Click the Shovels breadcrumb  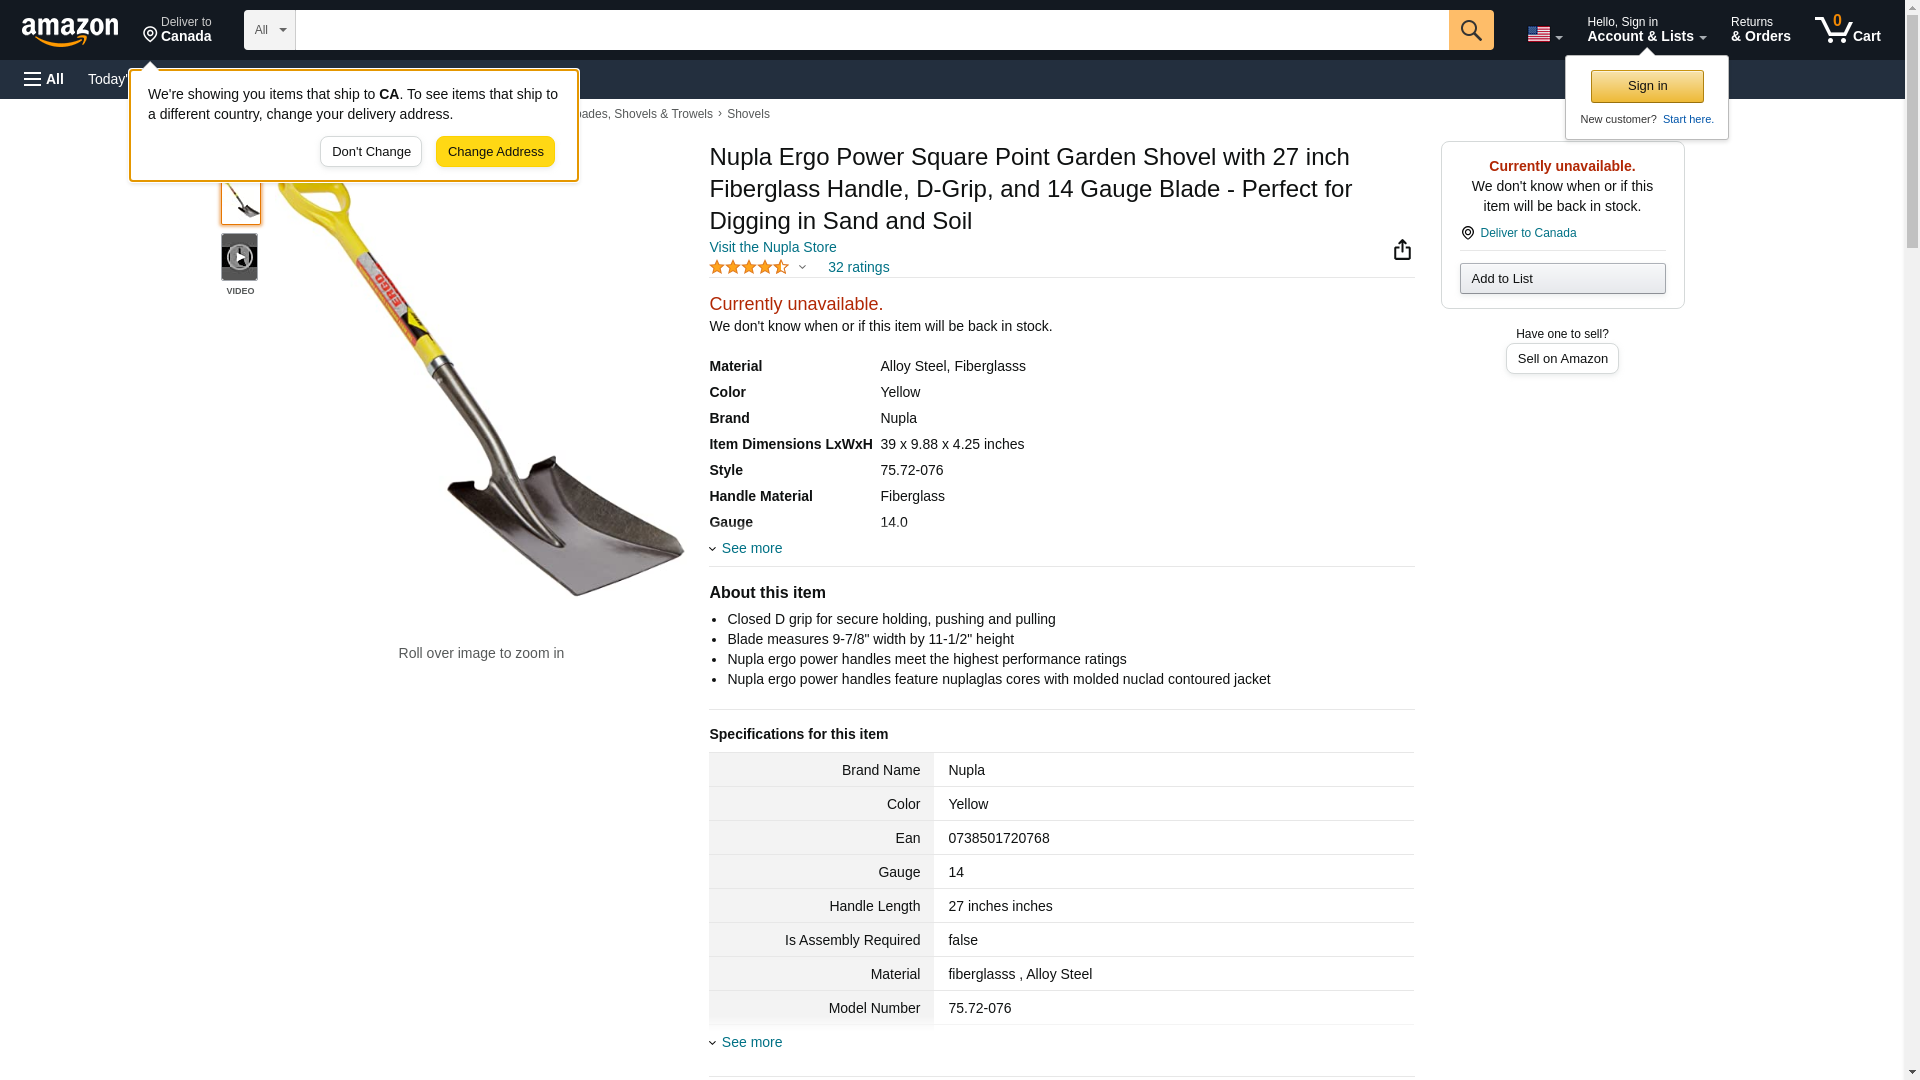(748, 114)
